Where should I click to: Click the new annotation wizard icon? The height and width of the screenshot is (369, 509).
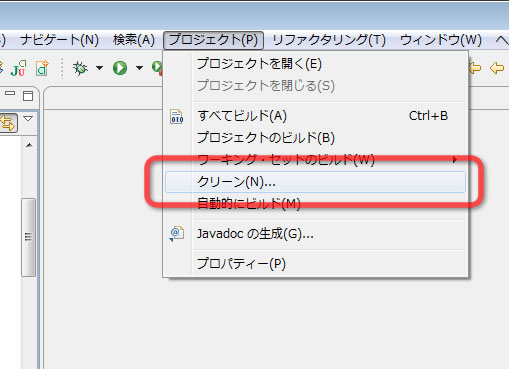[43, 68]
